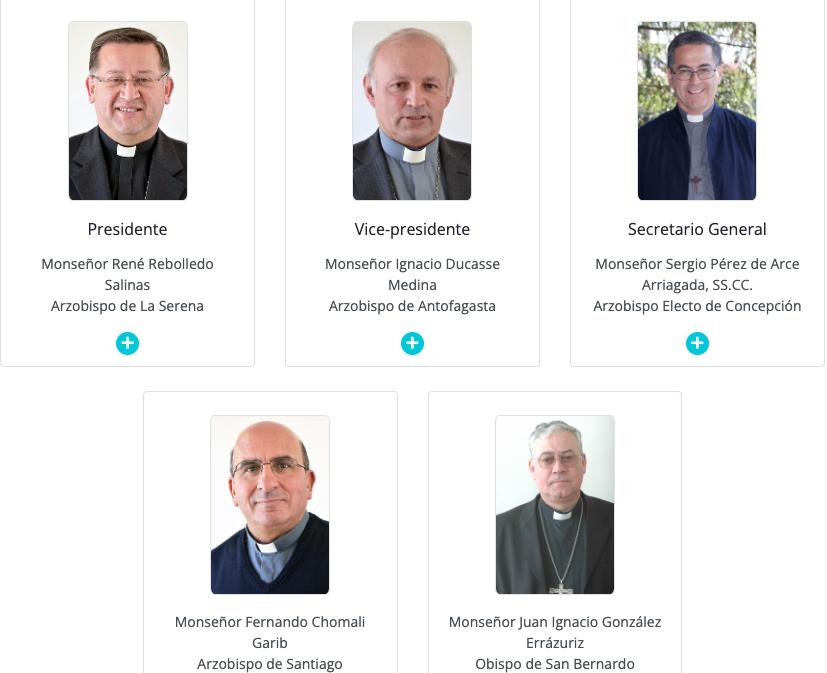Click the Presidente heading
Screen dimensions: 827x673
127,229
